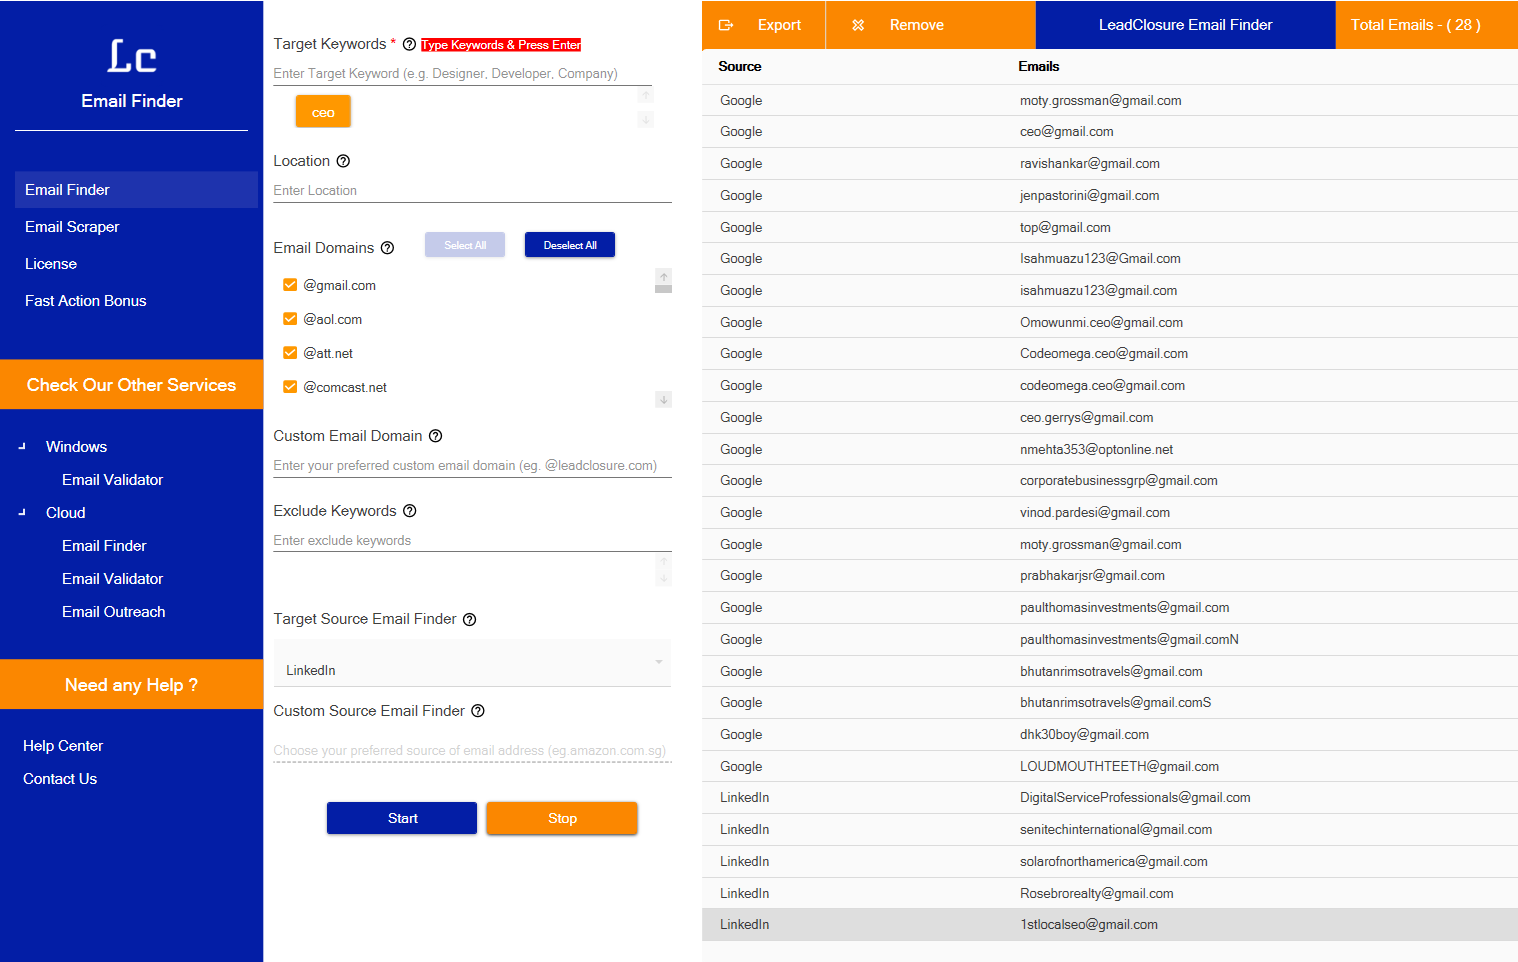Image resolution: width=1518 pixels, height=962 pixels.
Task: Open the Exclude Keywords help icon
Action: 409,511
